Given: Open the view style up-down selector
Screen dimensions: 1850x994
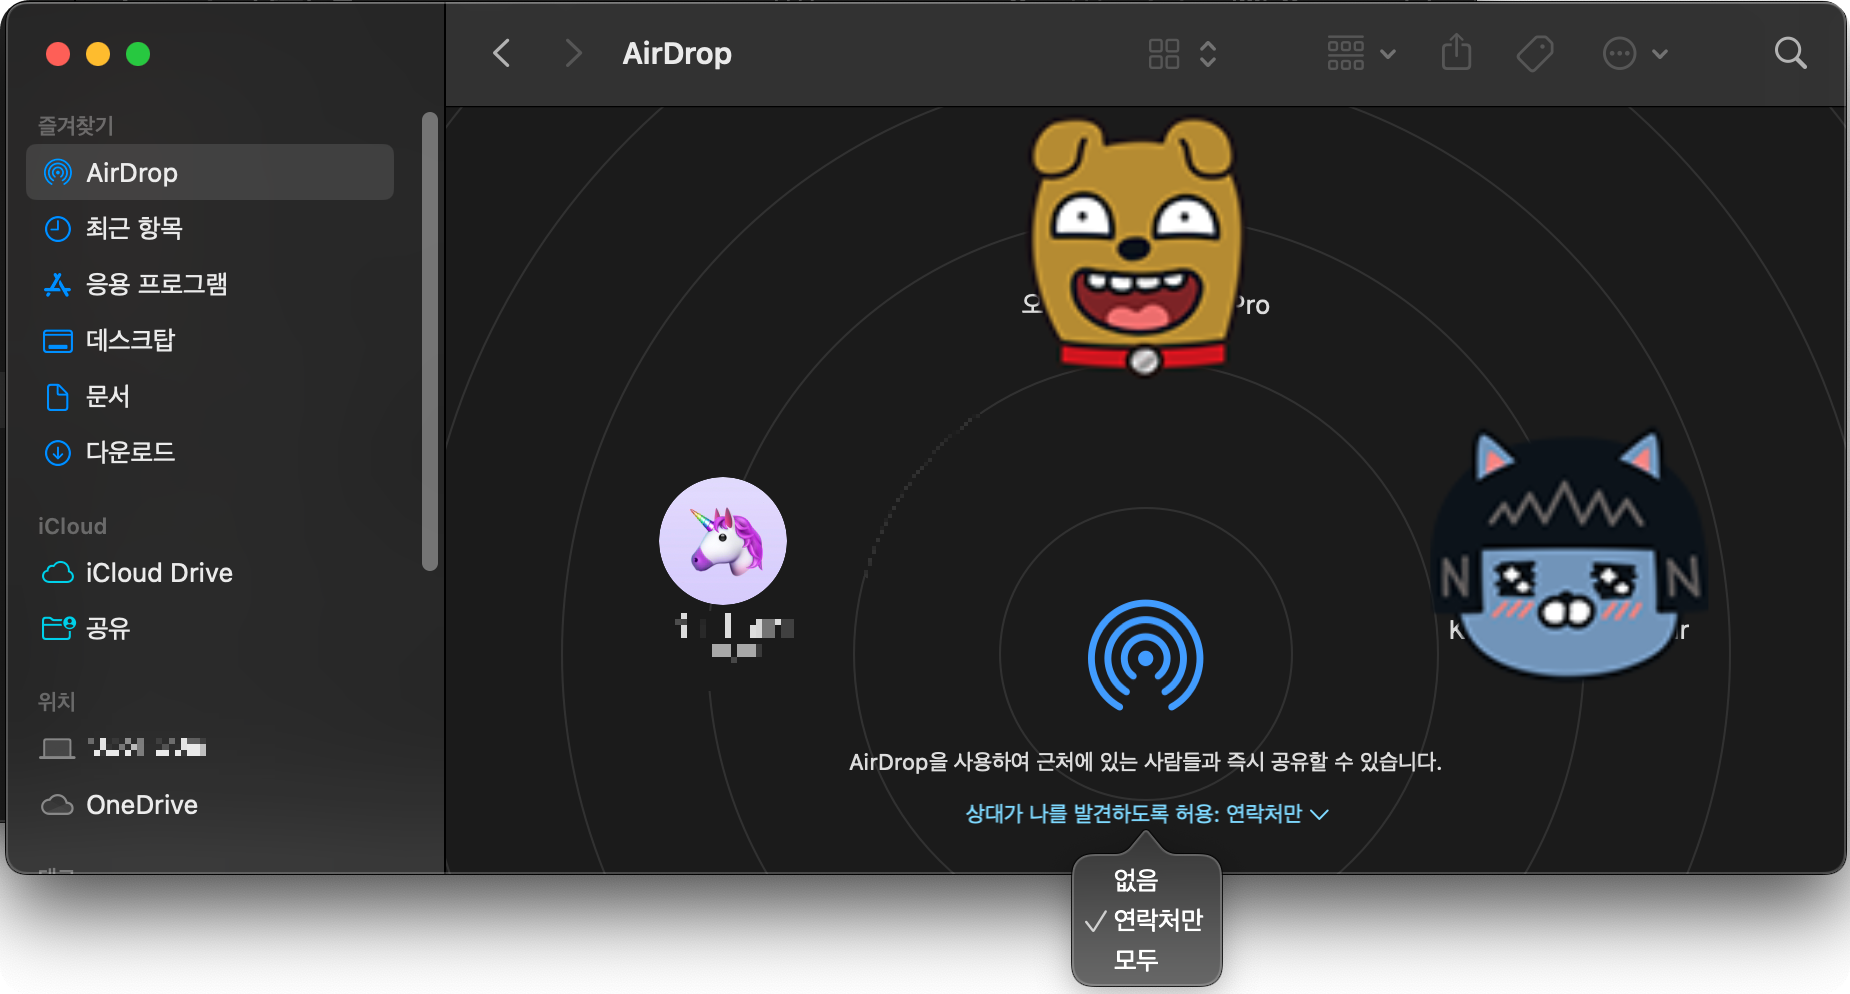Looking at the screenshot, I should [x=1208, y=54].
